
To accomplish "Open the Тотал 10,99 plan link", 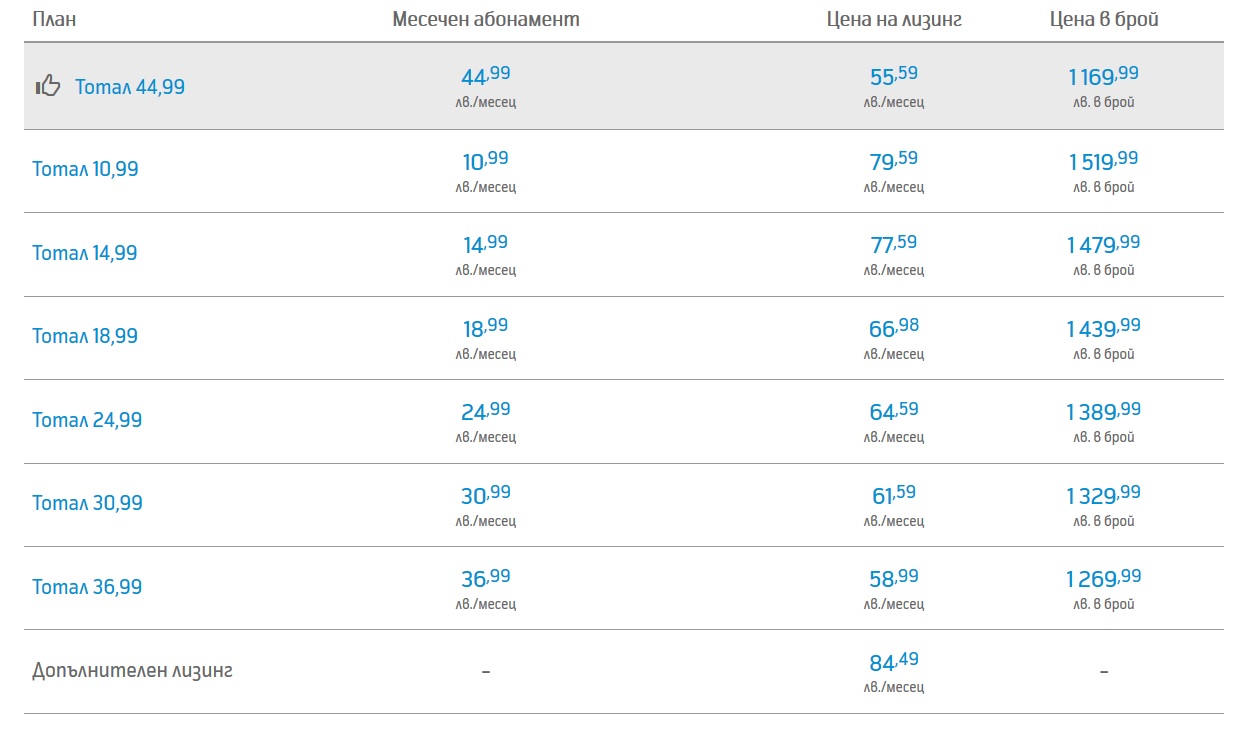I will pos(85,169).
